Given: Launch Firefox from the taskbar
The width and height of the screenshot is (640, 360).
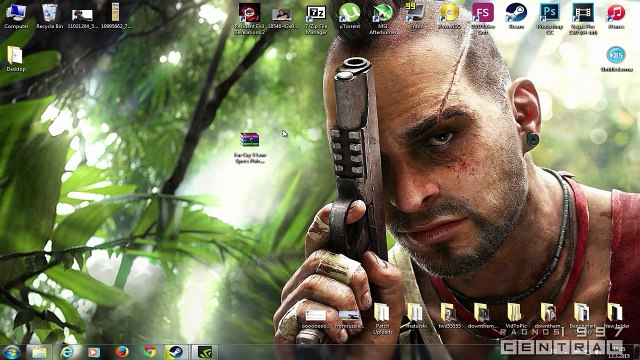Looking at the screenshot, I should tap(122, 352).
